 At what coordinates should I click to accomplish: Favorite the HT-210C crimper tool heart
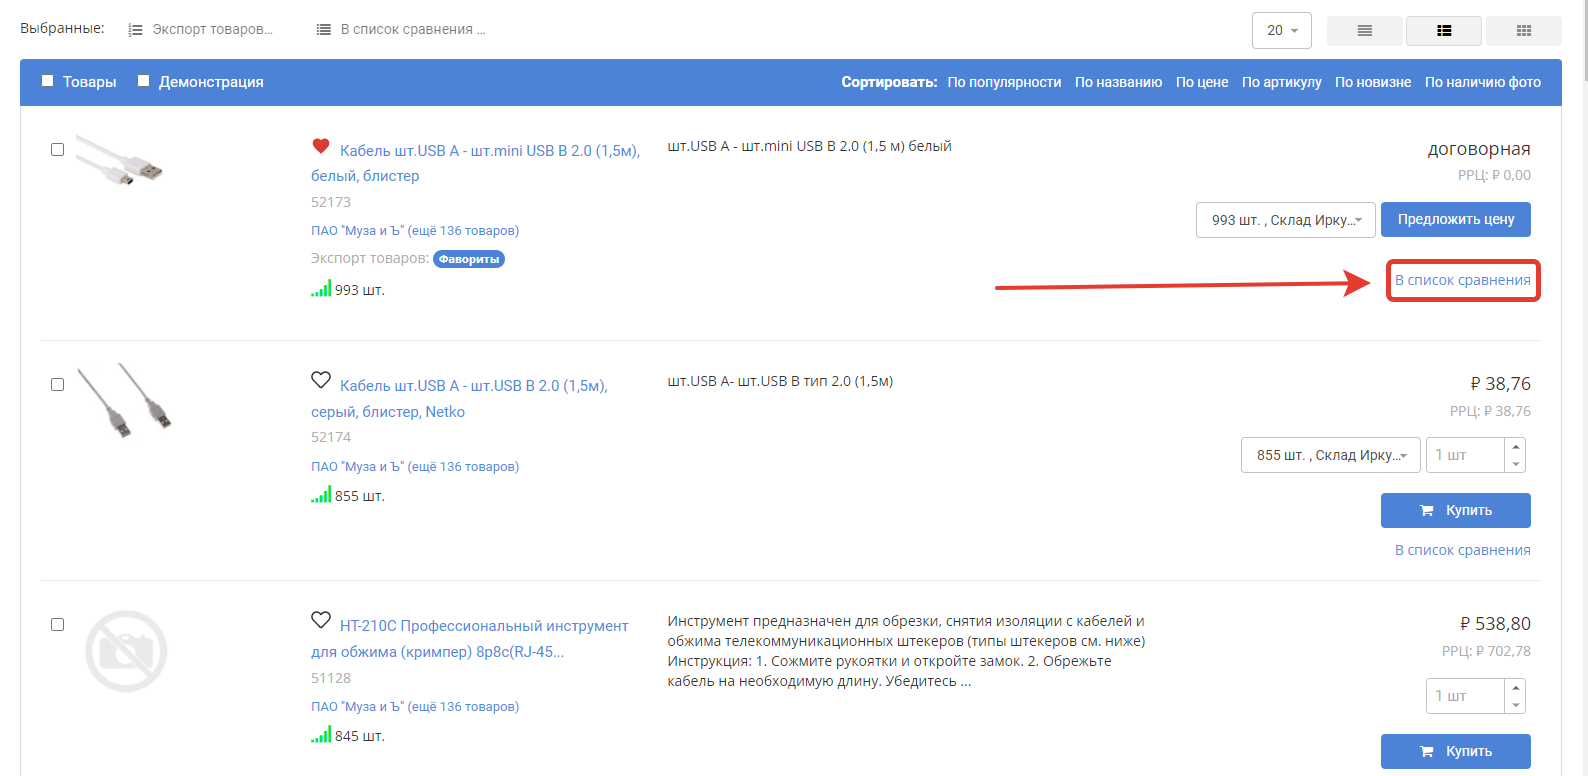click(x=321, y=620)
